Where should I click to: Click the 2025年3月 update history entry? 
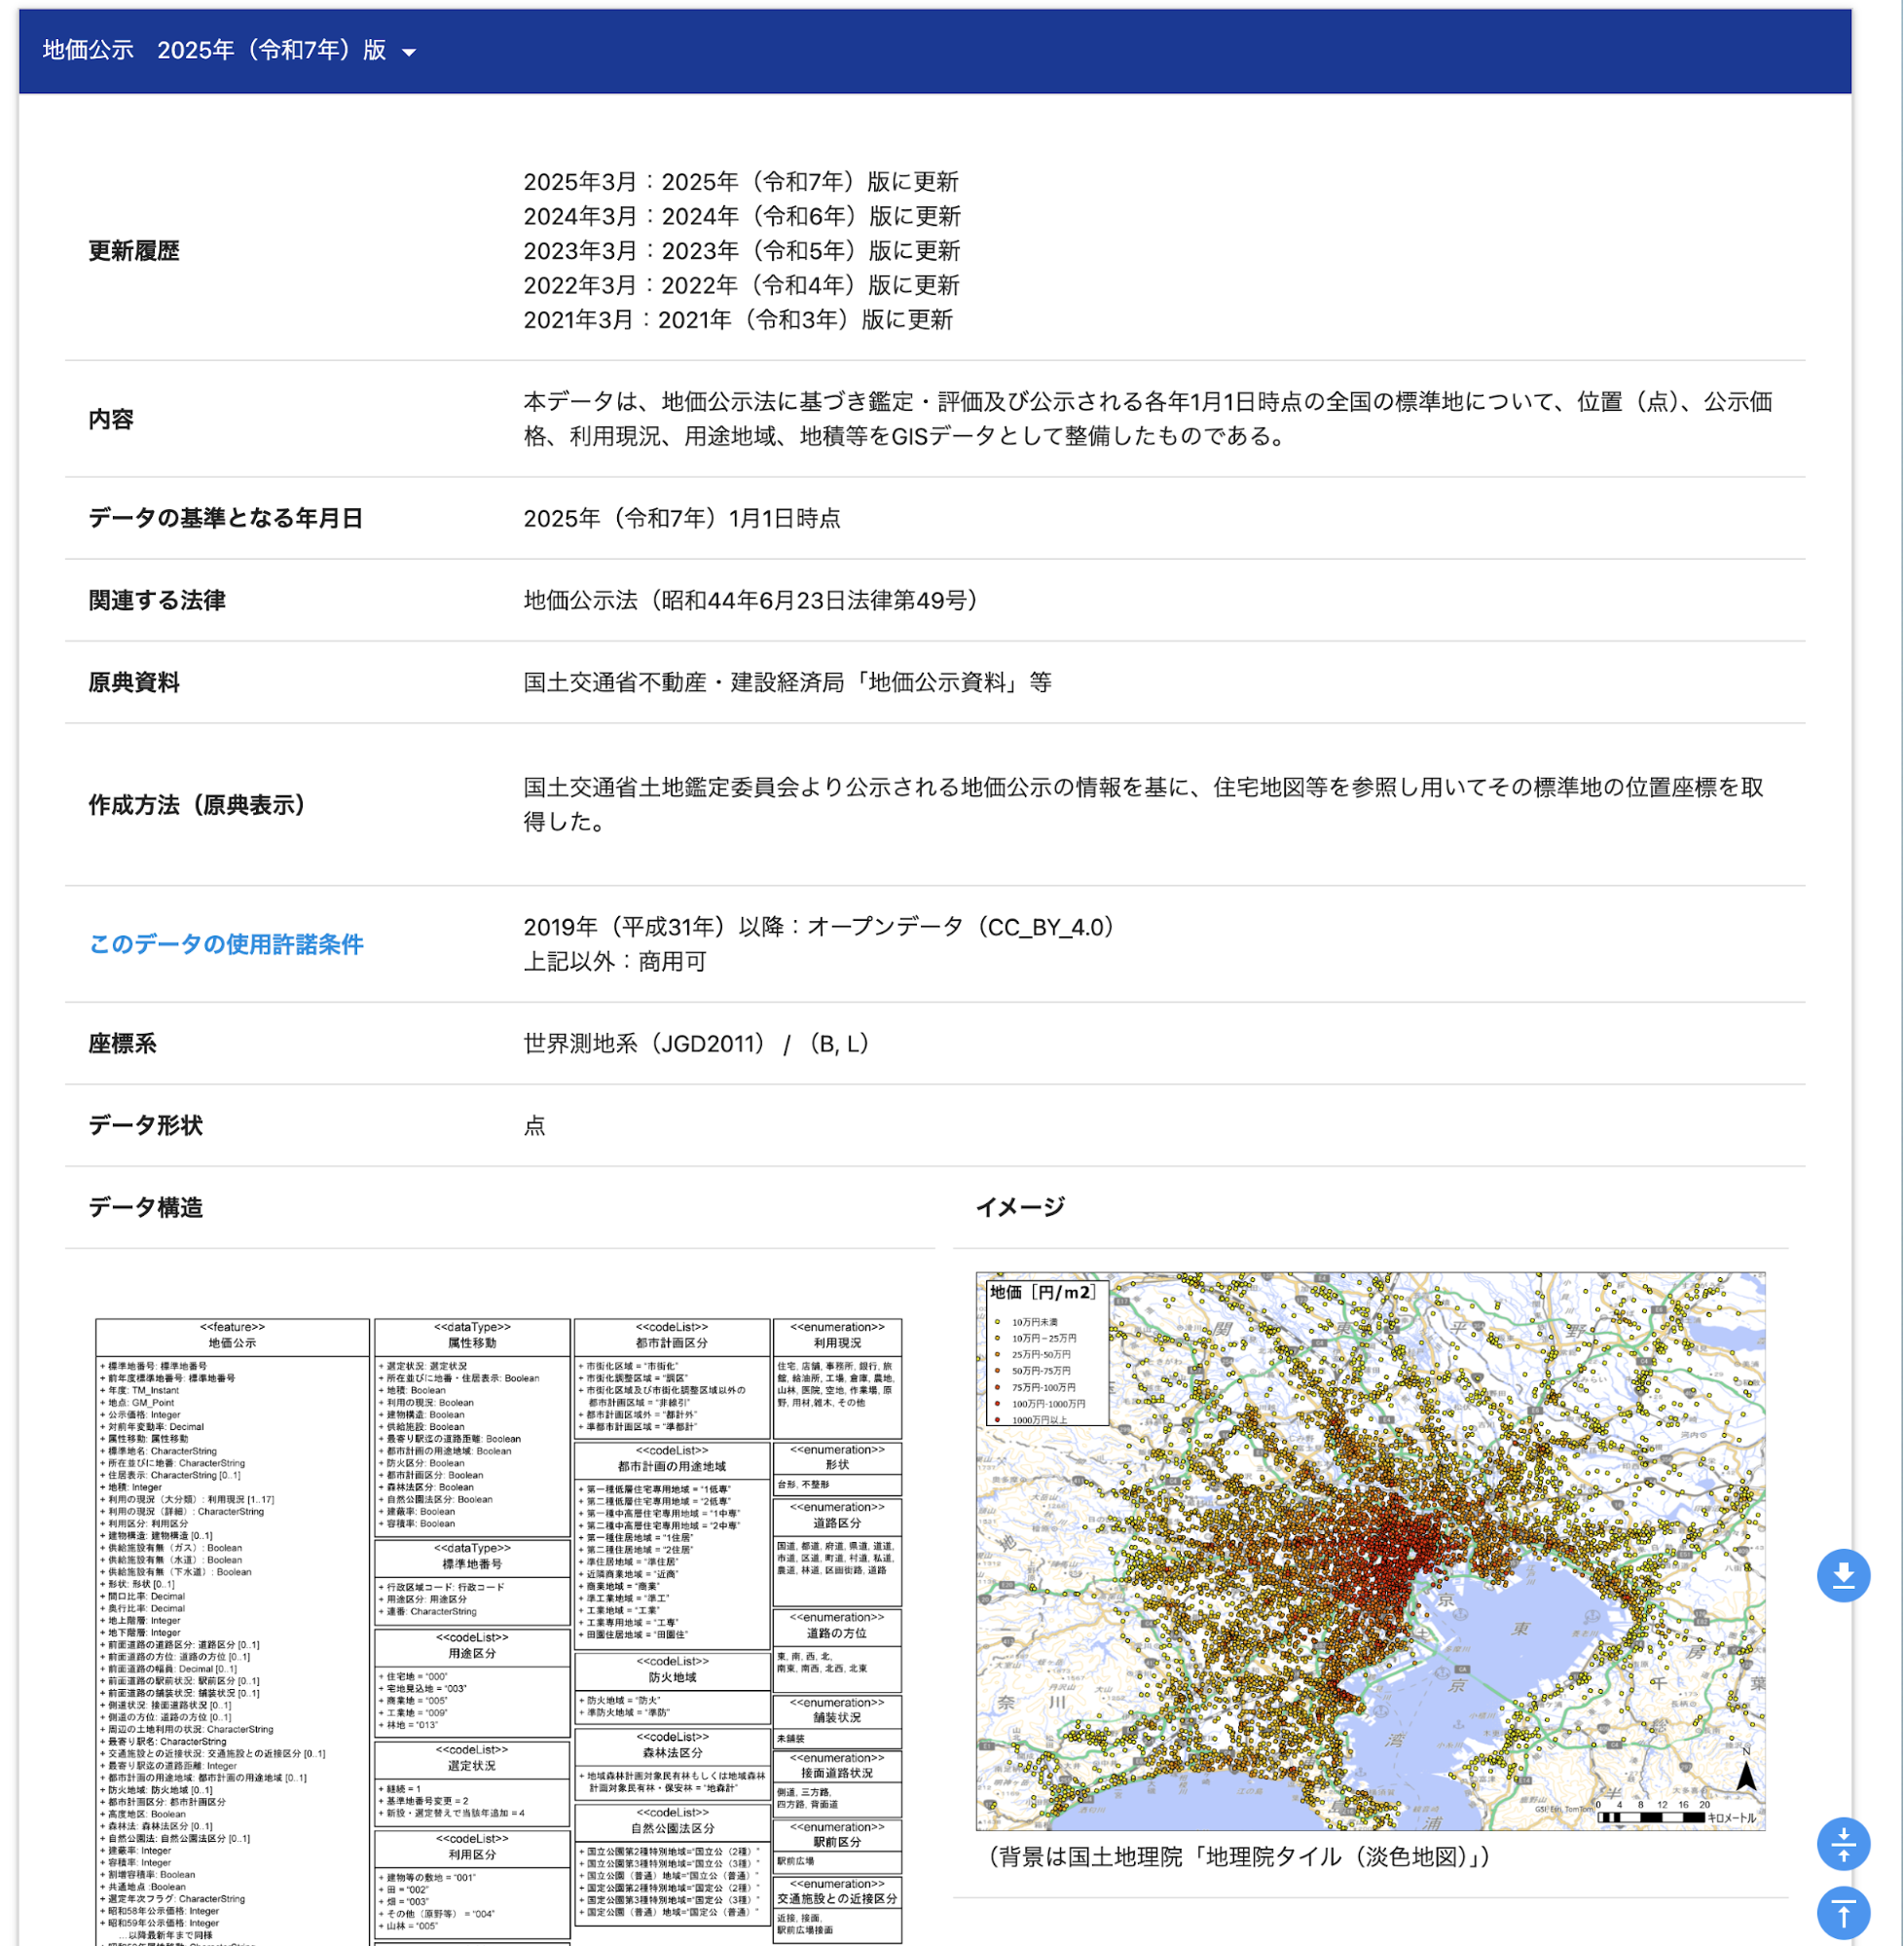(x=740, y=182)
